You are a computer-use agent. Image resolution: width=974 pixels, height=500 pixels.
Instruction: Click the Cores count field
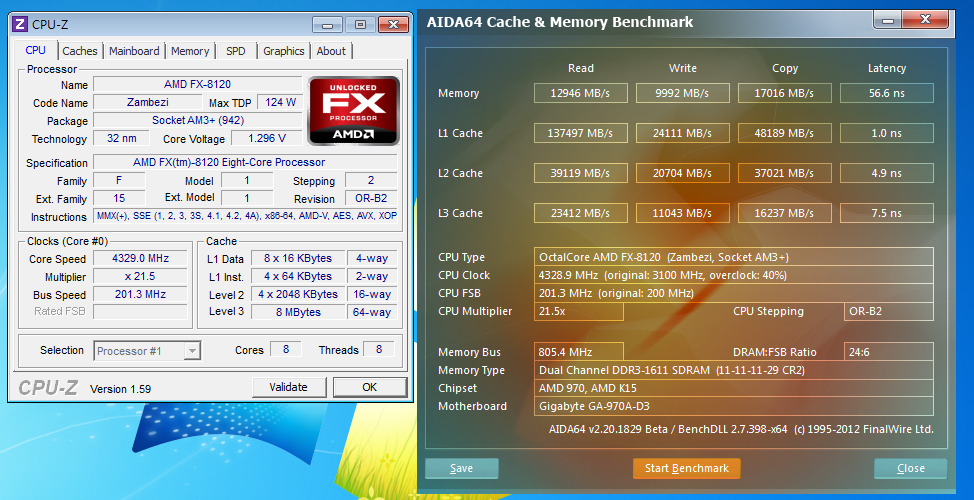point(286,349)
